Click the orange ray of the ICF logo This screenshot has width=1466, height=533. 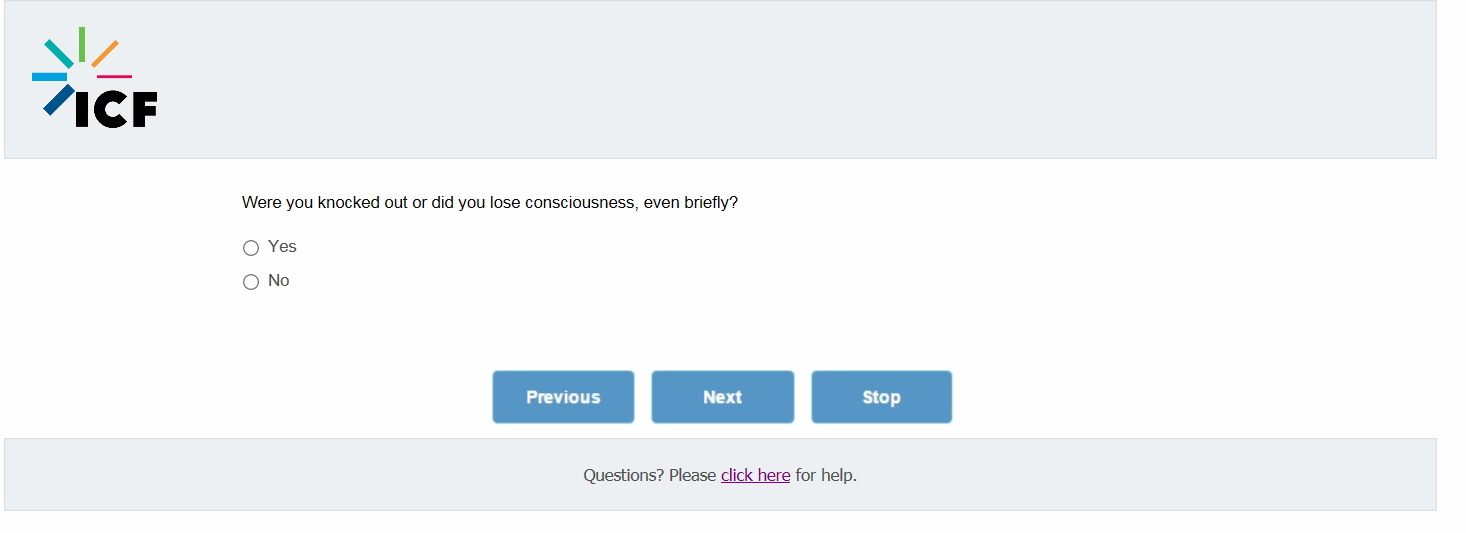click(105, 54)
